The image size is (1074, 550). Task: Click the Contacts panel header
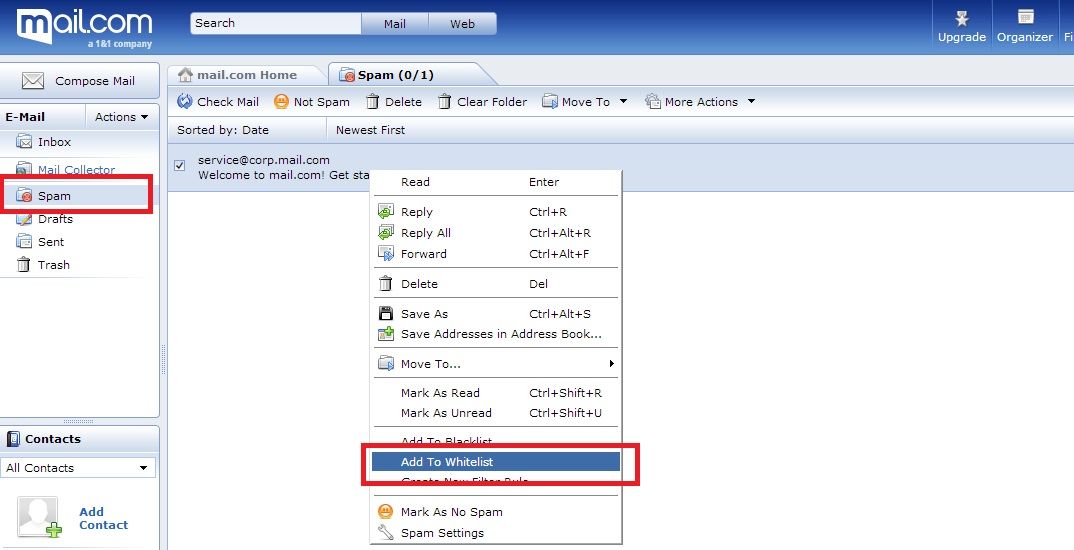(x=79, y=439)
